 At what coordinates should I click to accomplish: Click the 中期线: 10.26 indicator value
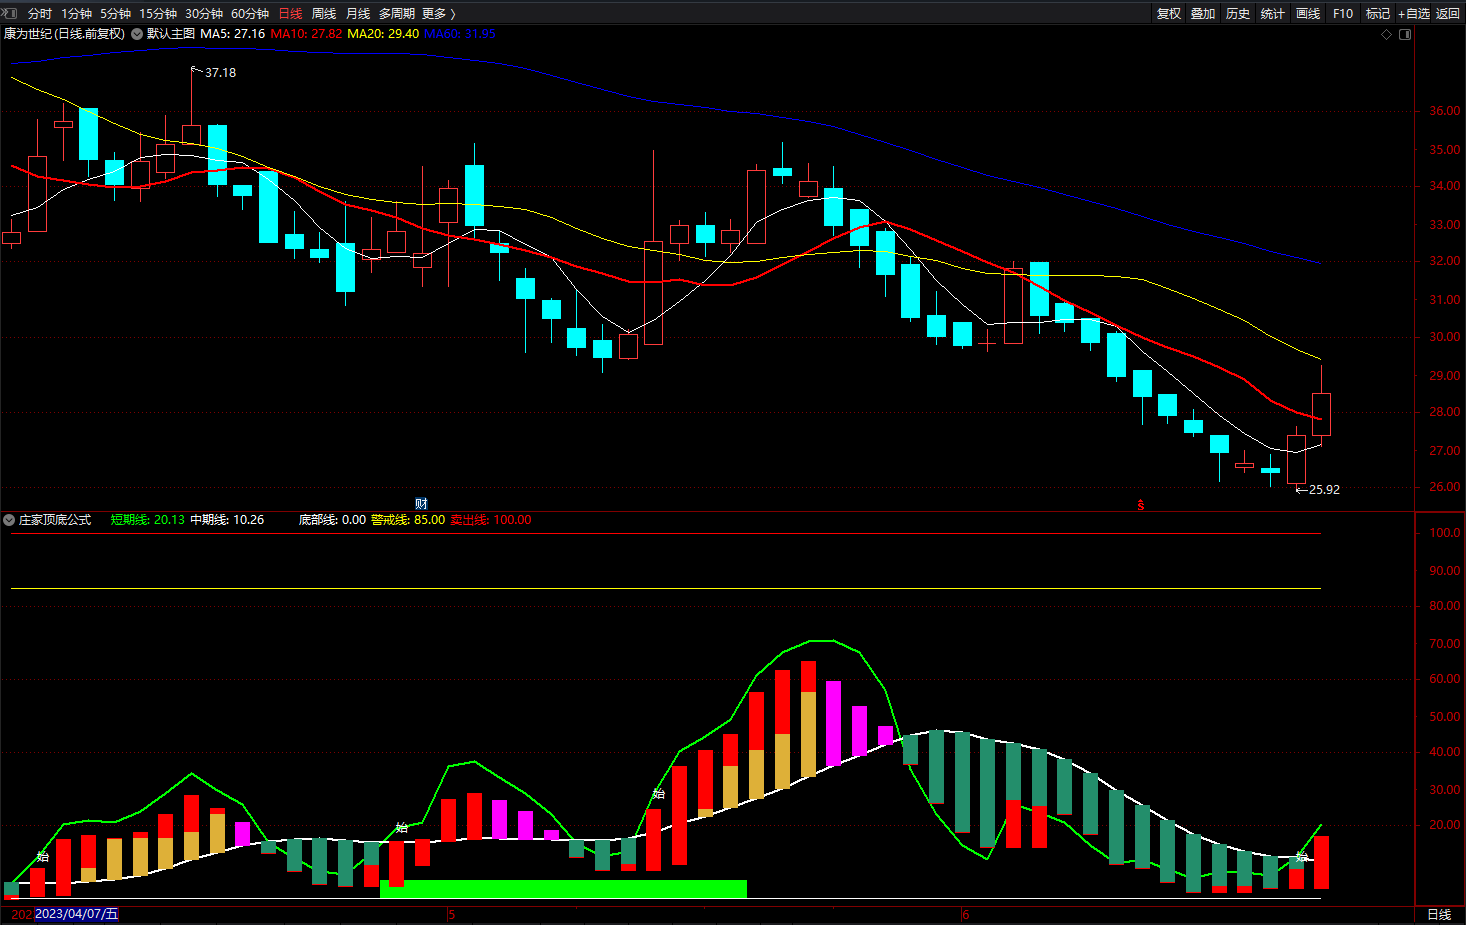(227, 520)
